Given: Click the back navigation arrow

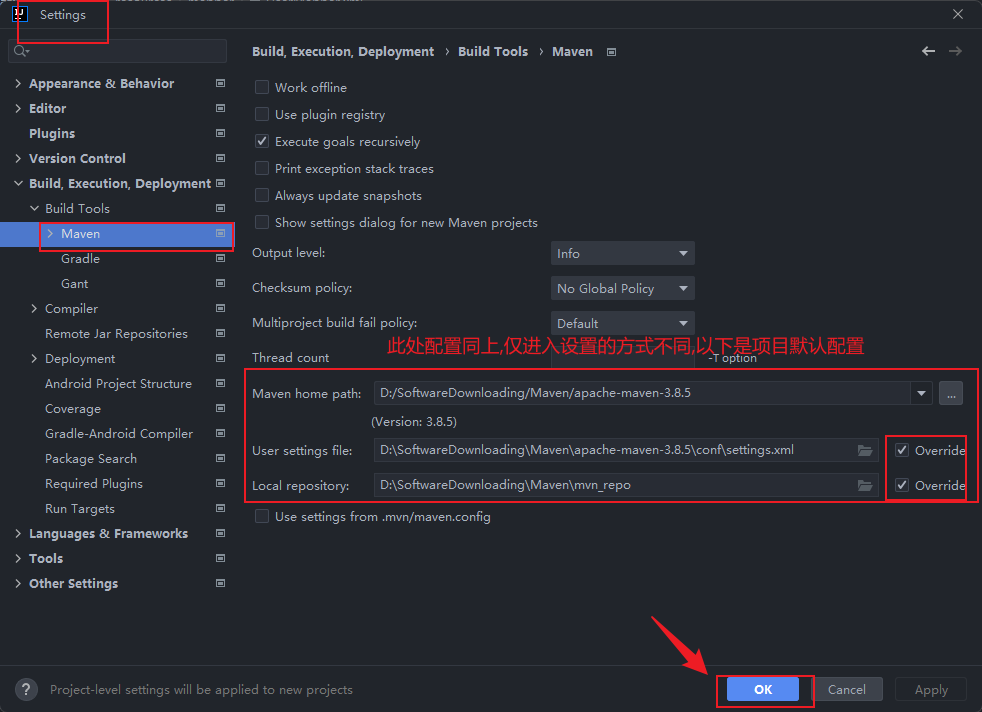Looking at the screenshot, I should point(928,51).
